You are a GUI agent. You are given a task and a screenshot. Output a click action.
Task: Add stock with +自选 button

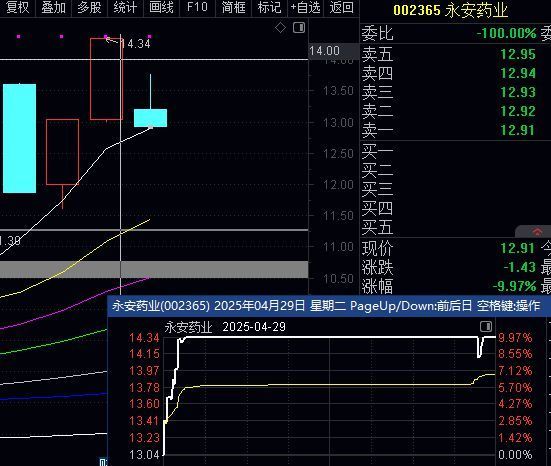[305, 7]
